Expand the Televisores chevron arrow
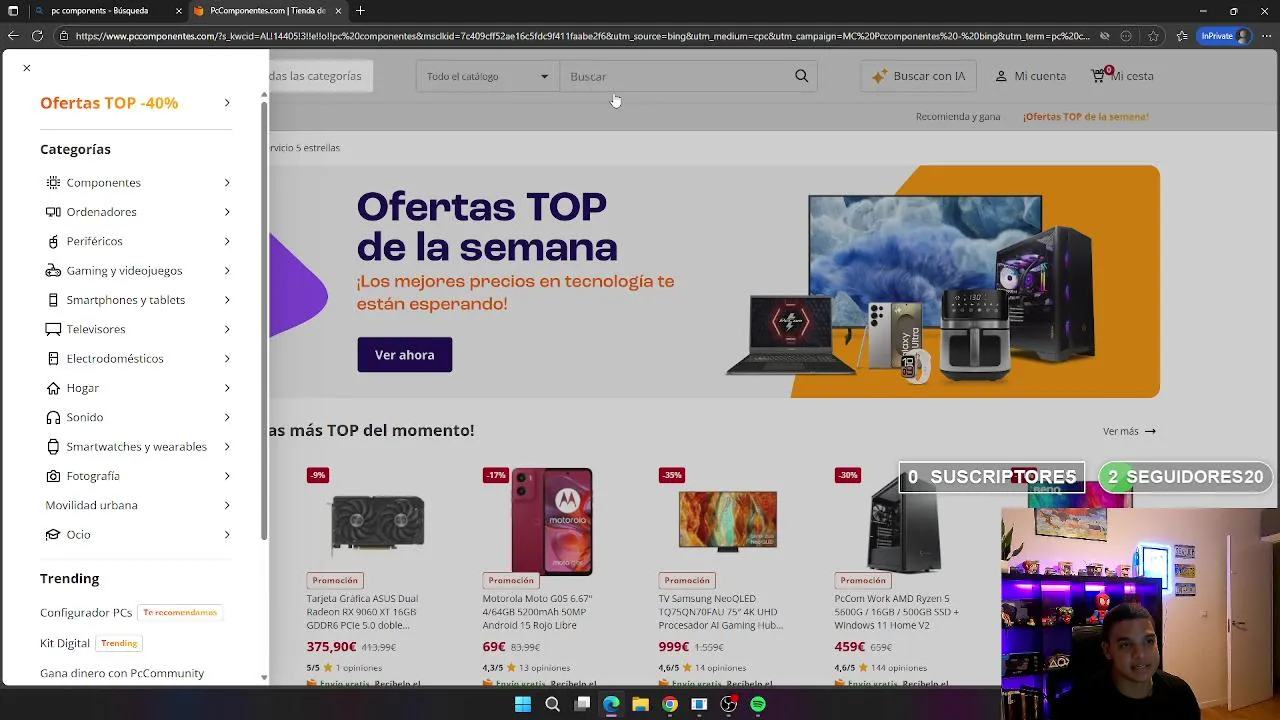Image resolution: width=1280 pixels, height=720 pixels. (x=227, y=329)
